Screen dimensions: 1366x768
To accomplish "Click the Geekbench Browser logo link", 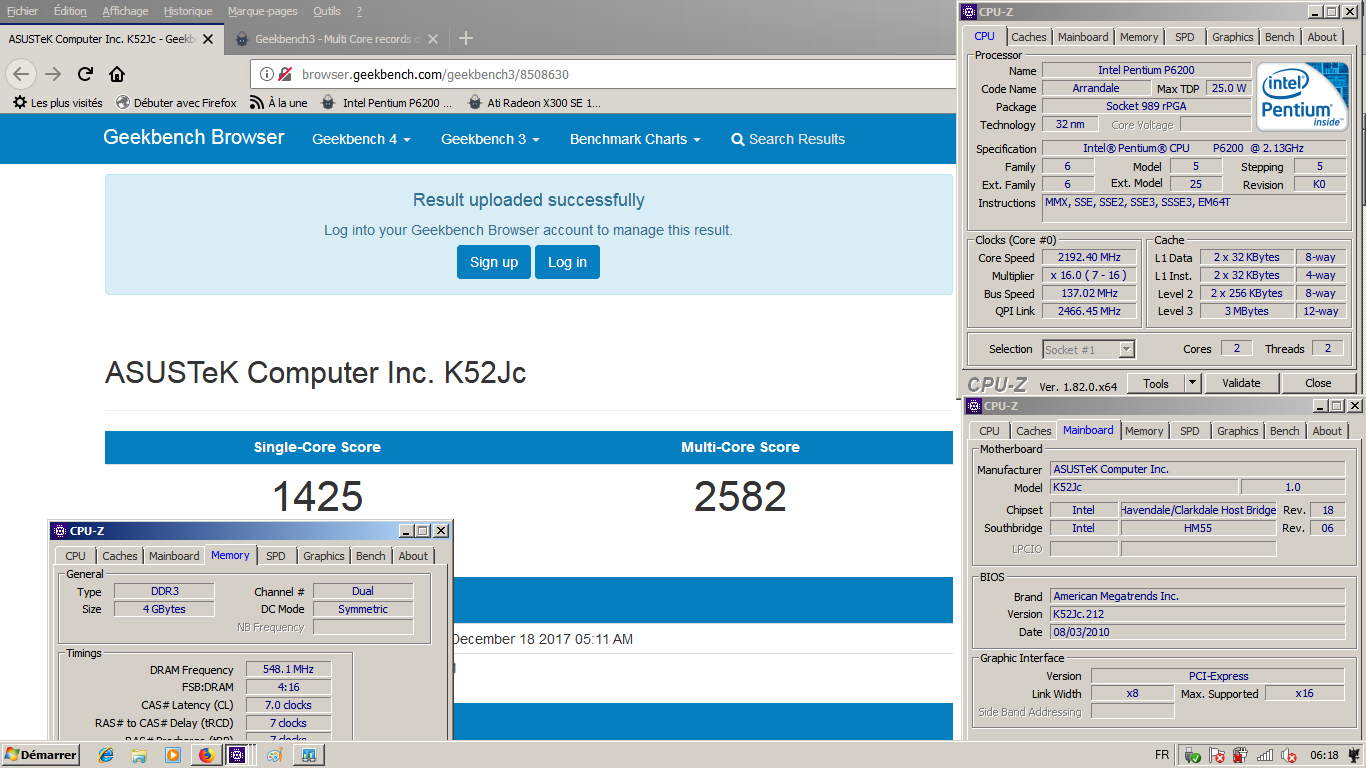I will pos(194,138).
